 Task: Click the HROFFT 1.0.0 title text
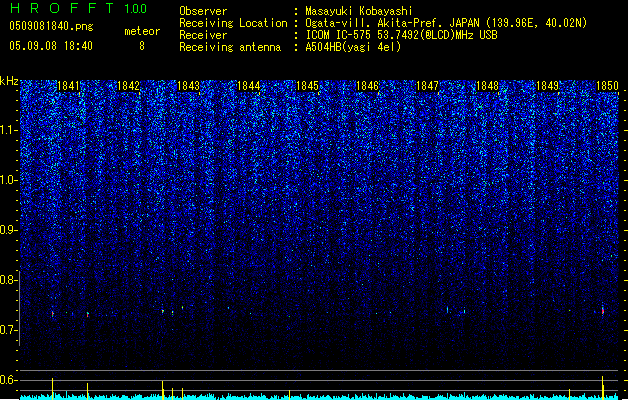[x=78, y=8]
